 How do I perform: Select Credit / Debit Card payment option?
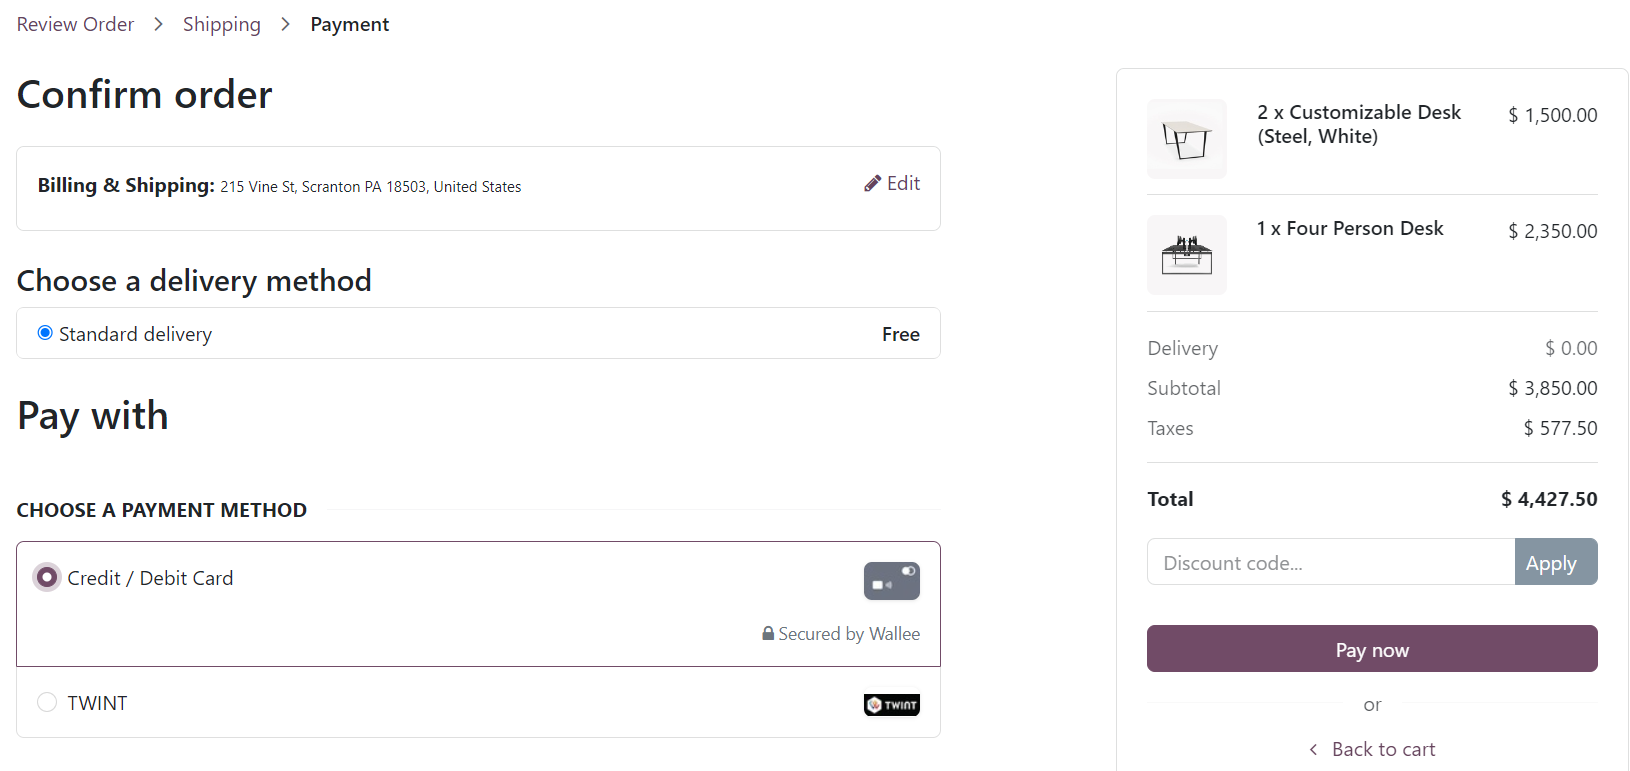pos(47,578)
